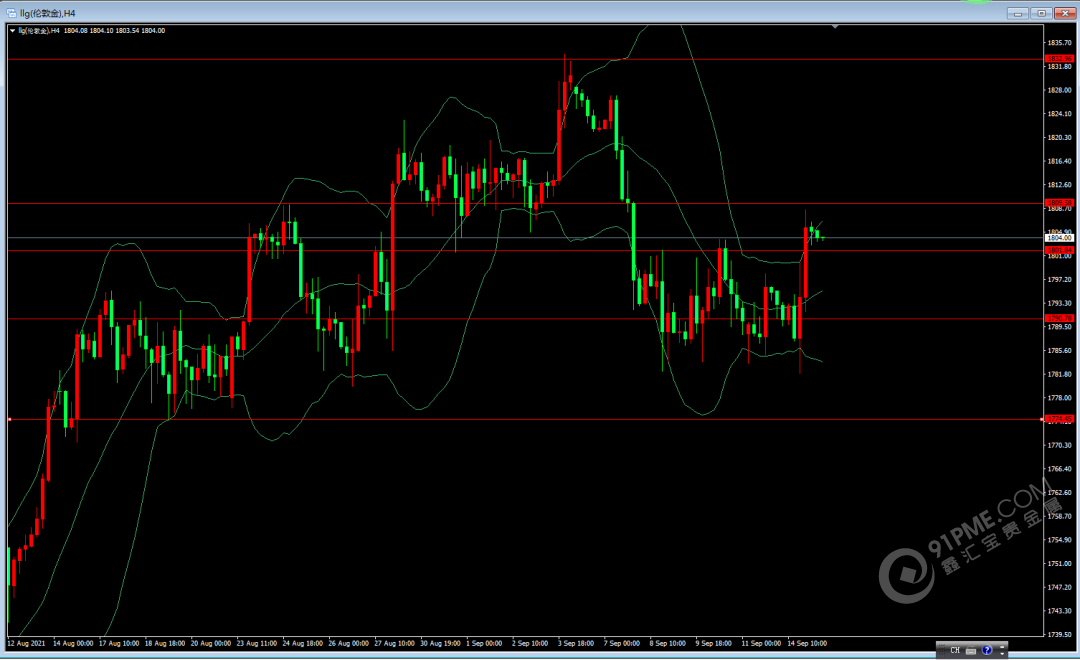Click the 1835.70 price scale label
Screen dimensions: 1080x660
tap(1059, 43)
